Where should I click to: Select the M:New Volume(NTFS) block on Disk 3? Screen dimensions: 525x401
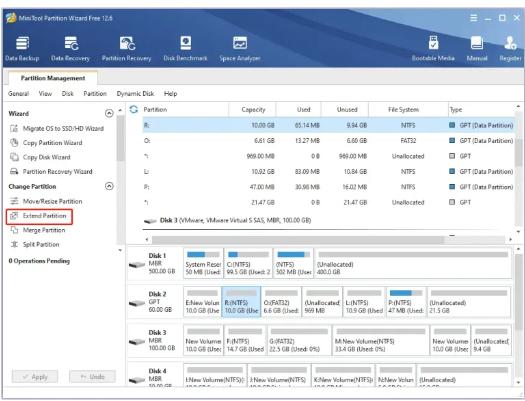pos(381,340)
